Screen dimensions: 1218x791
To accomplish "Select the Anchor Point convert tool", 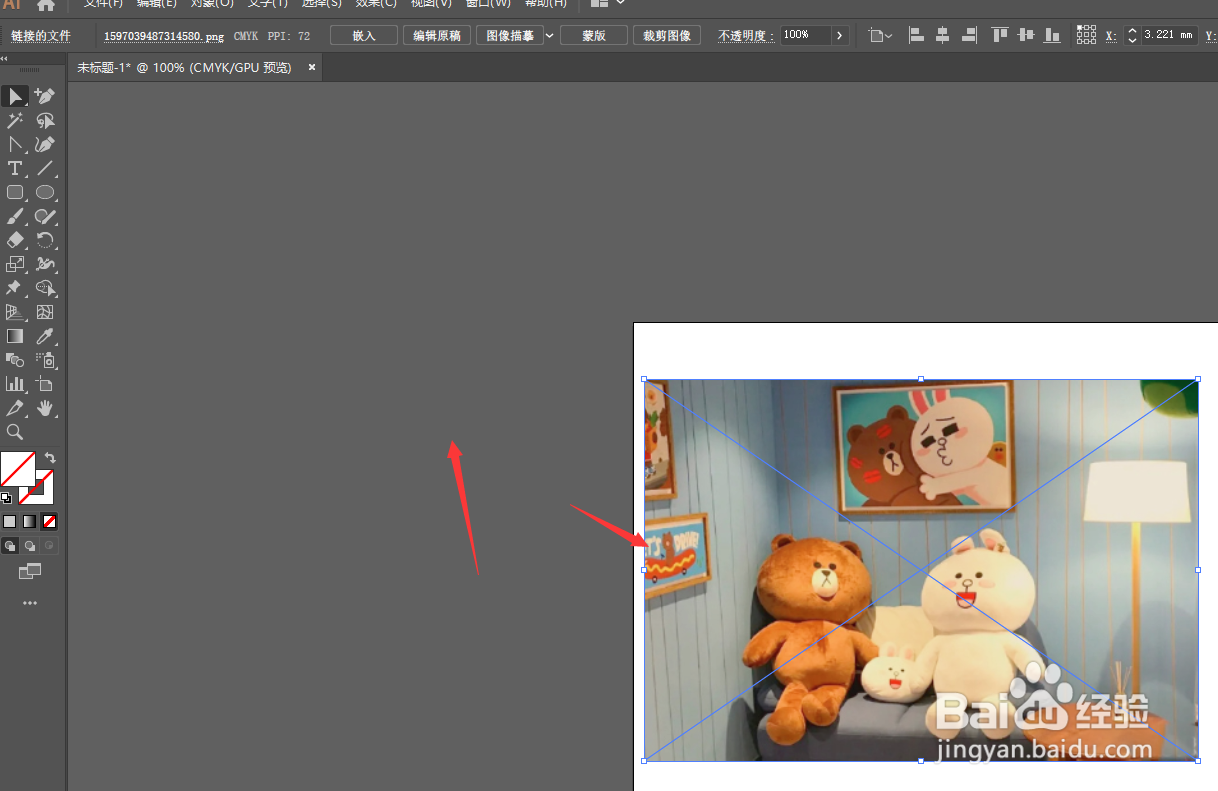I will click(x=15, y=144).
